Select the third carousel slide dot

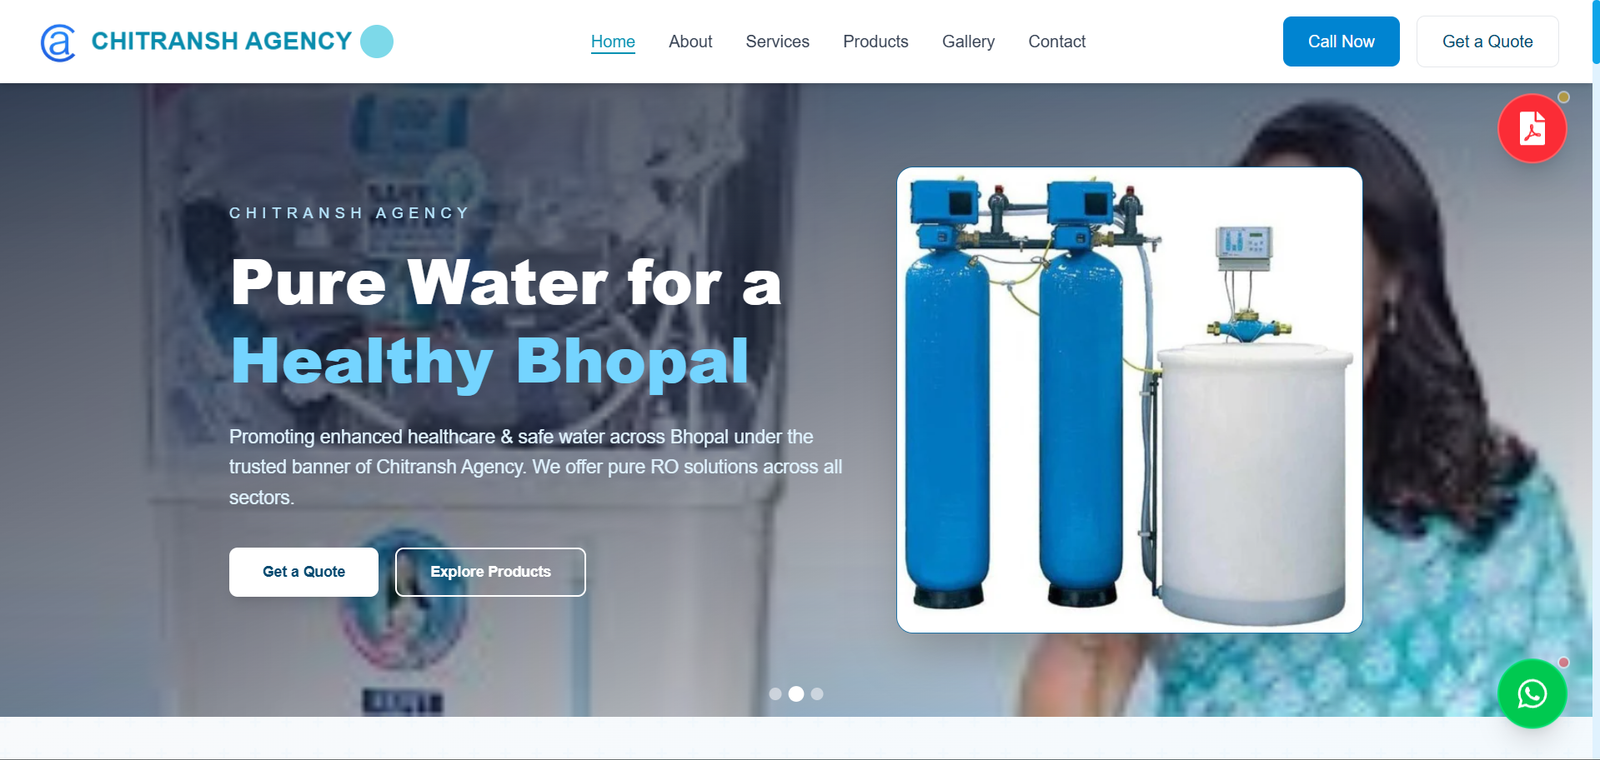pyautogui.click(x=817, y=694)
